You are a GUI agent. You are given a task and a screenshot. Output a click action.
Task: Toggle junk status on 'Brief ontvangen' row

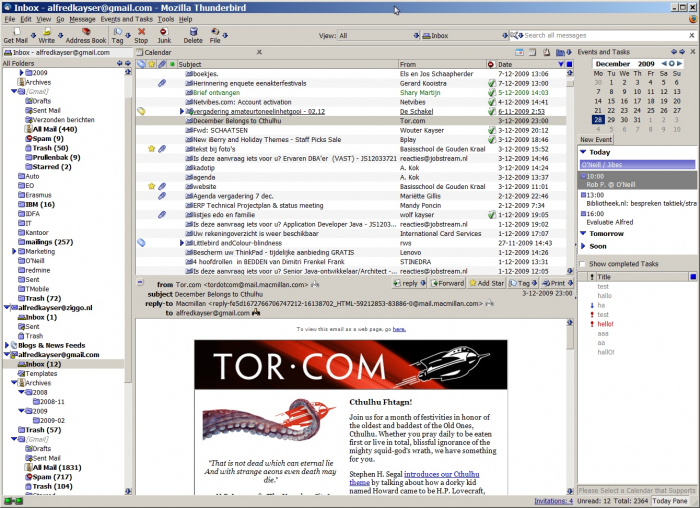tap(491, 92)
